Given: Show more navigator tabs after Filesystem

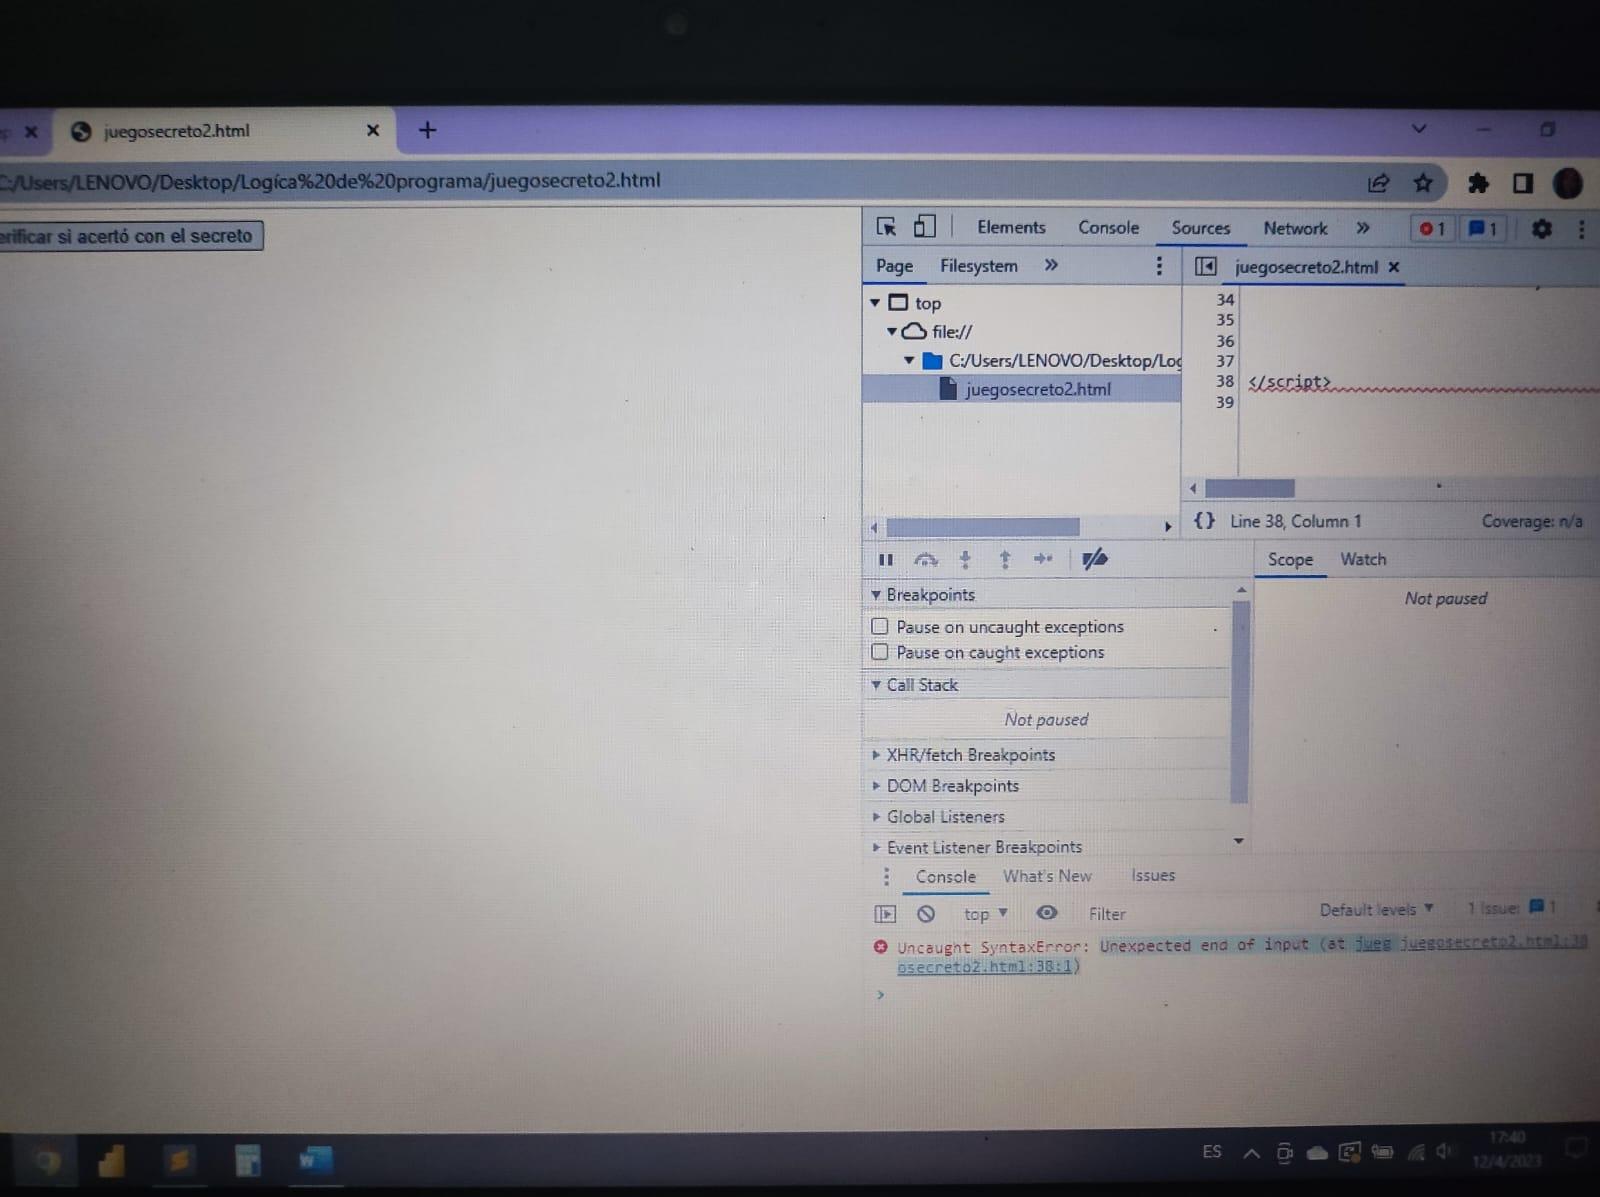Looking at the screenshot, I should click(x=1051, y=265).
